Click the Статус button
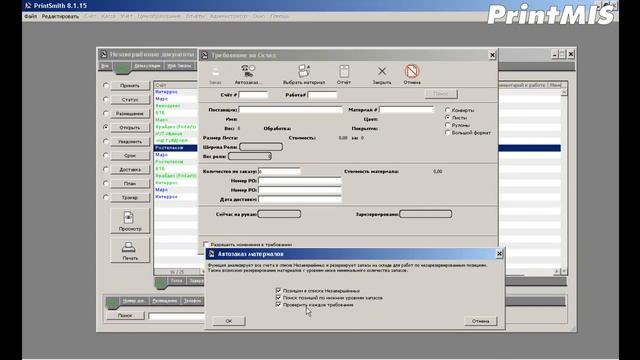Viewport: 640px width, 360px height. click(x=130, y=100)
